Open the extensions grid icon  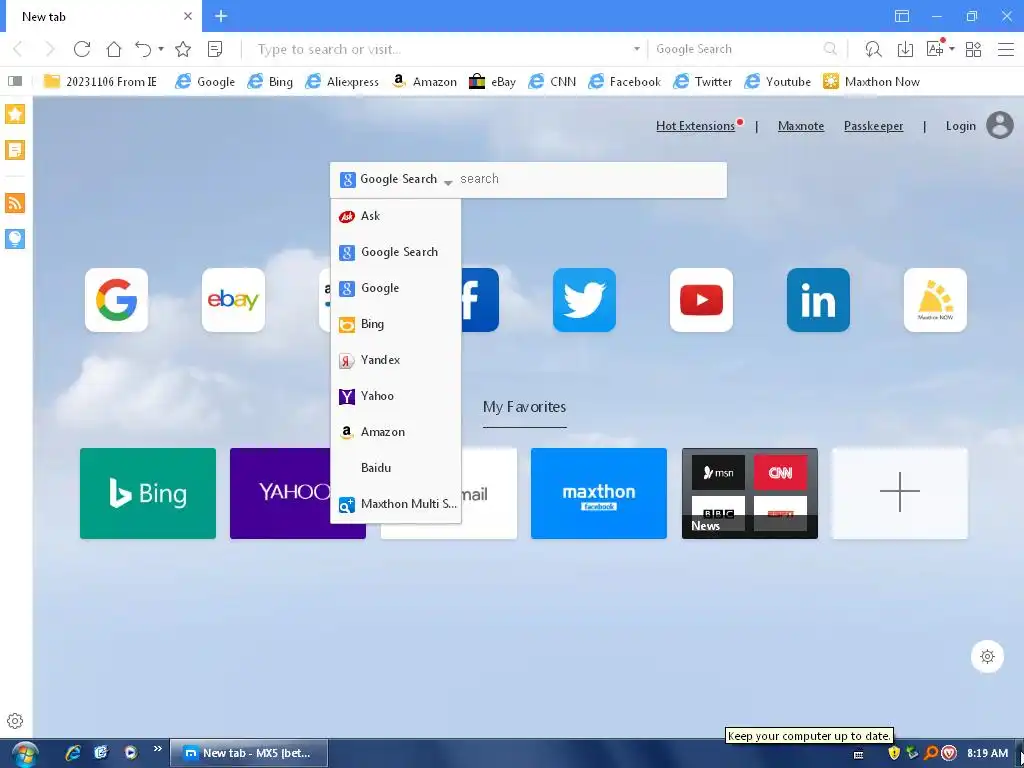pyautogui.click(x=973, y=49)
